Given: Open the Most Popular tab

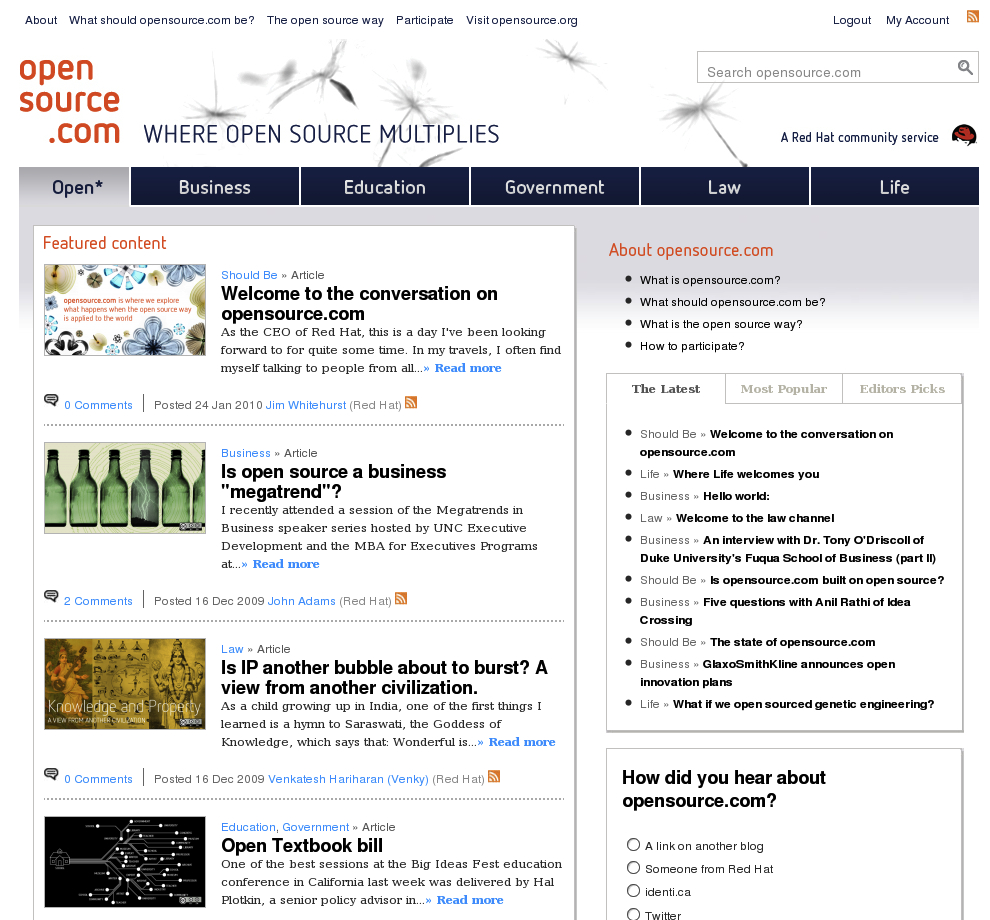Looking at the screenshot, I should (783, 388).
